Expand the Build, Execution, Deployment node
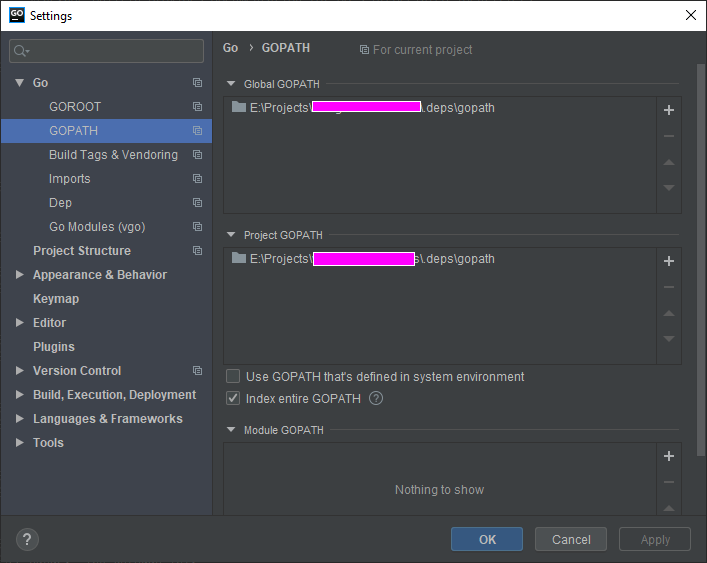Screen dimensions: 707x563 pos(19,394)
